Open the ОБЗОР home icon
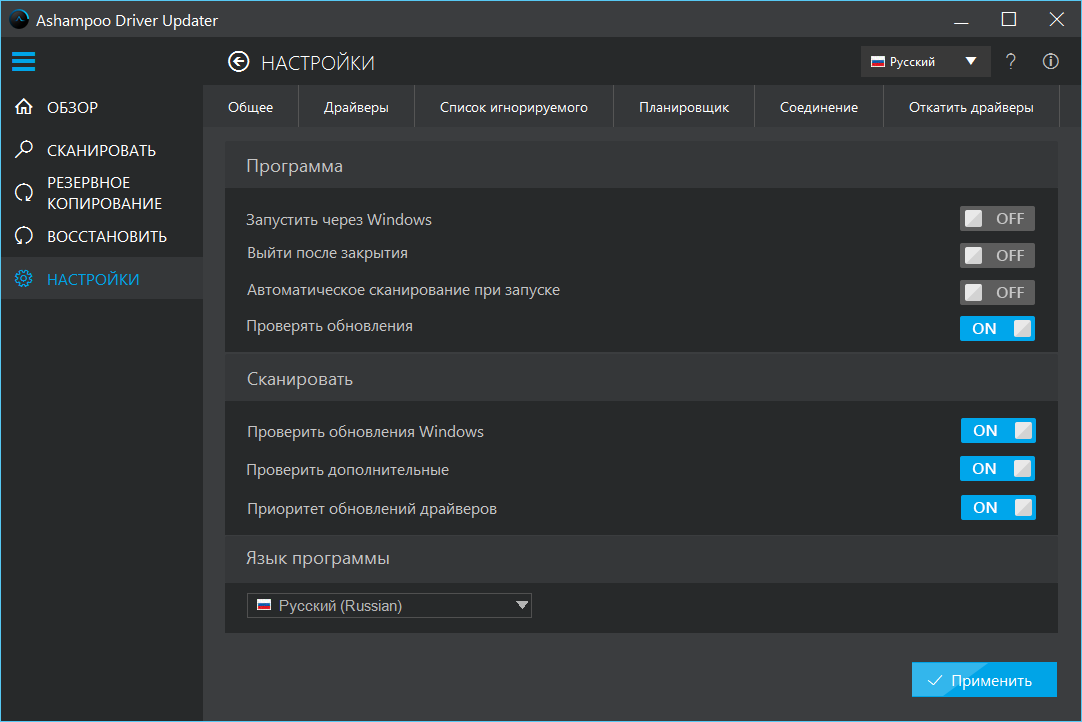The width and height of the screenshot is (1082, 722). (25, 107)
